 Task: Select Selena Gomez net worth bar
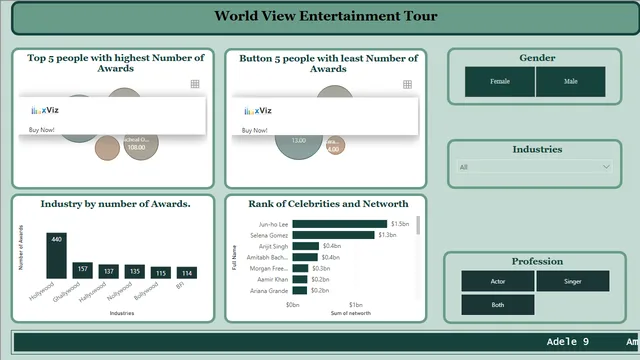[x=333, y=235]
